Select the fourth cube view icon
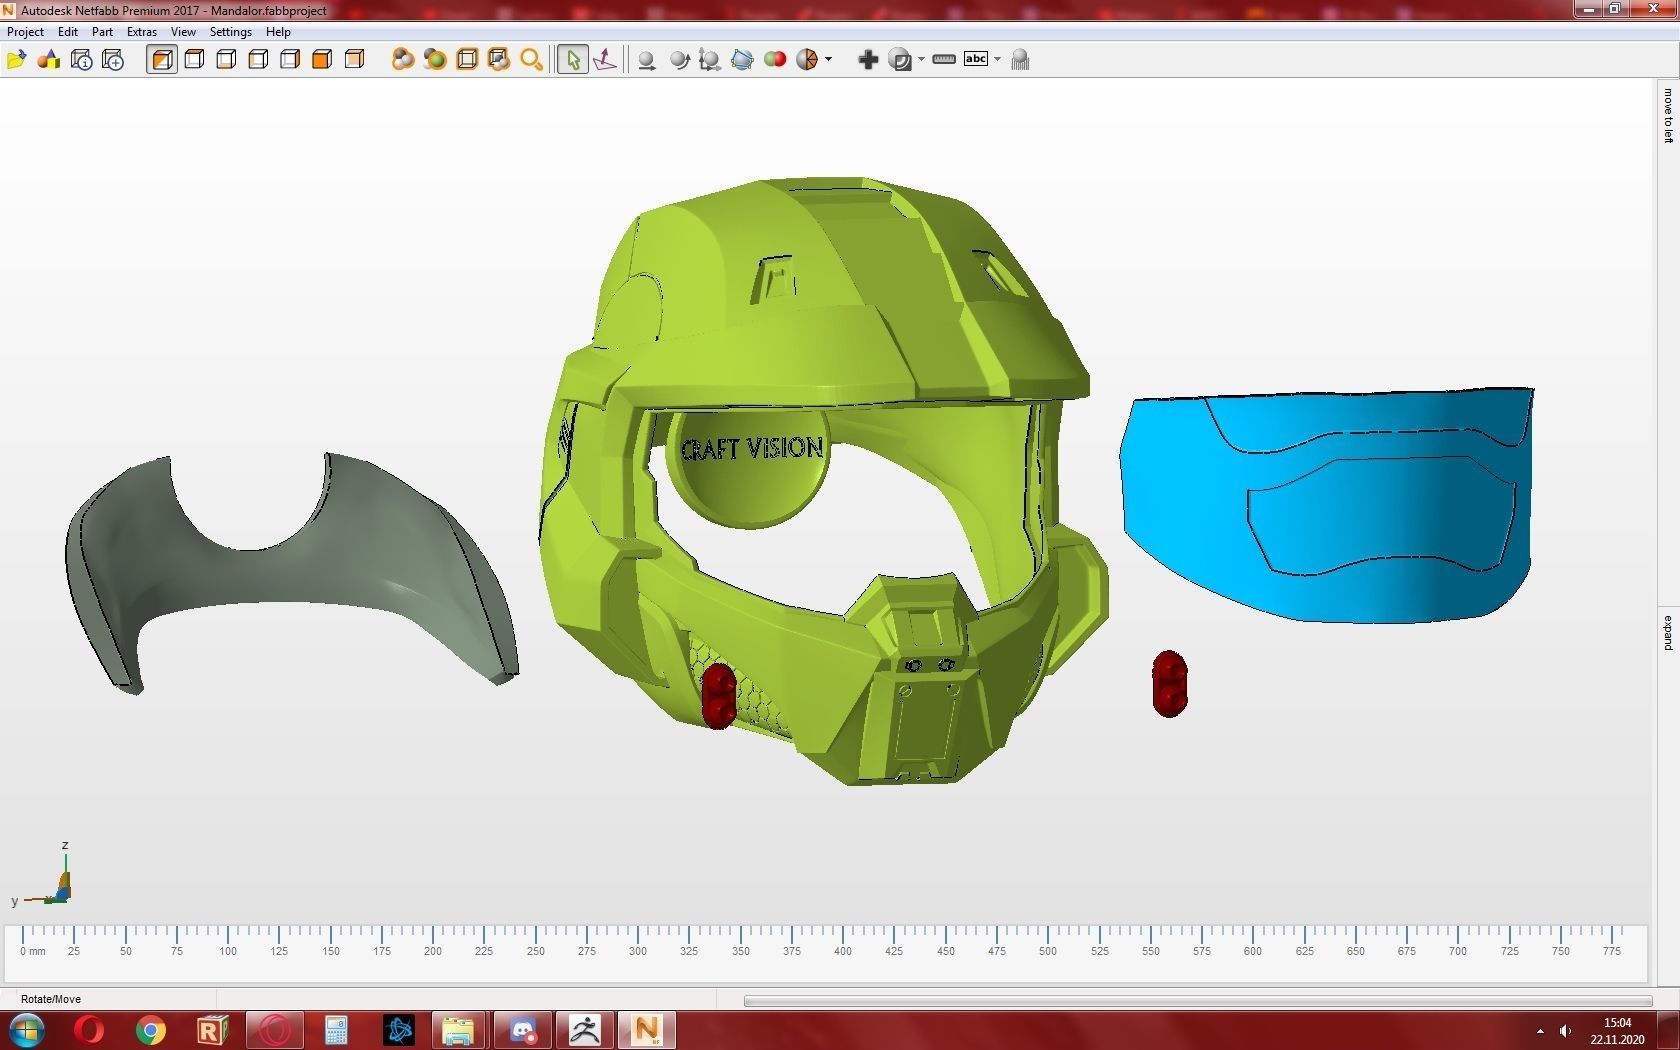 (x=258, y=60)
